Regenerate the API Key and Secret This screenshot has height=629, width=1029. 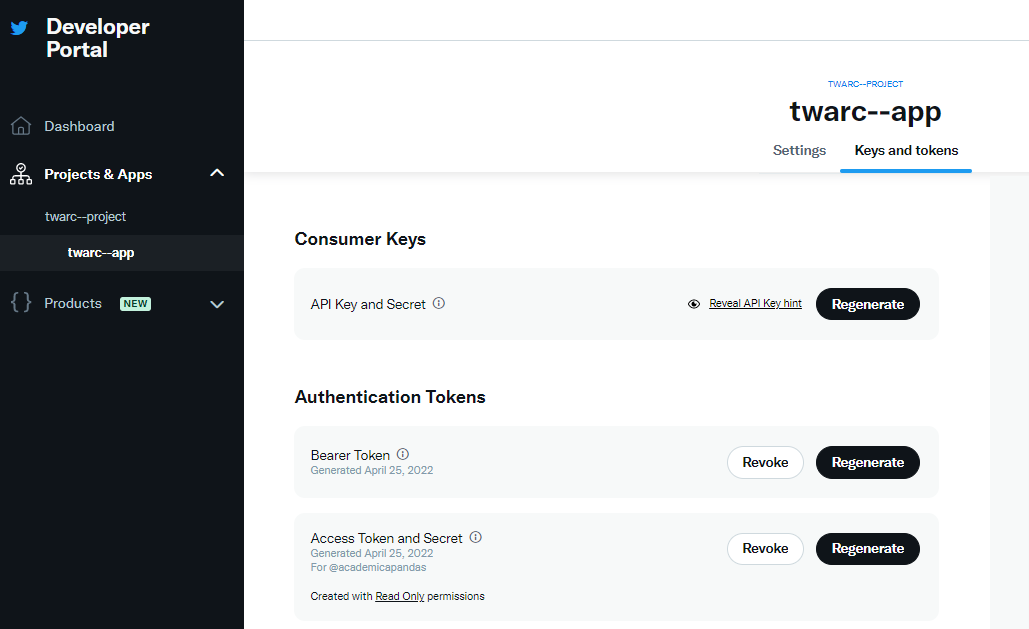click(x=868, y=304)
